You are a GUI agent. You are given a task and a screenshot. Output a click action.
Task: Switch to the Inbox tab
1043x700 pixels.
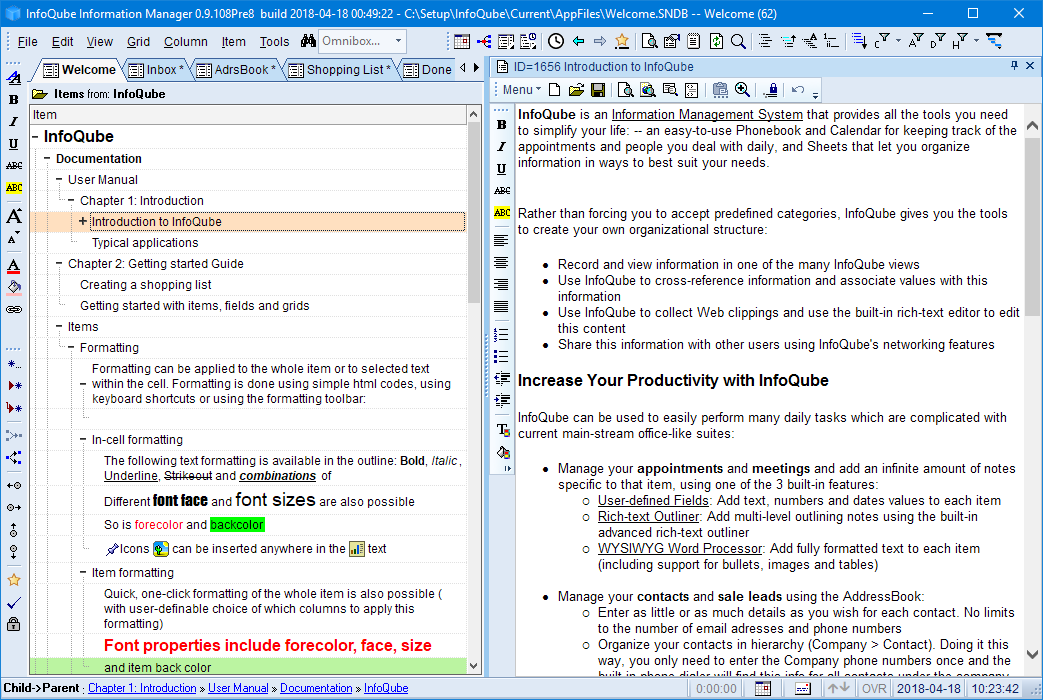click(x=160, y=69)
